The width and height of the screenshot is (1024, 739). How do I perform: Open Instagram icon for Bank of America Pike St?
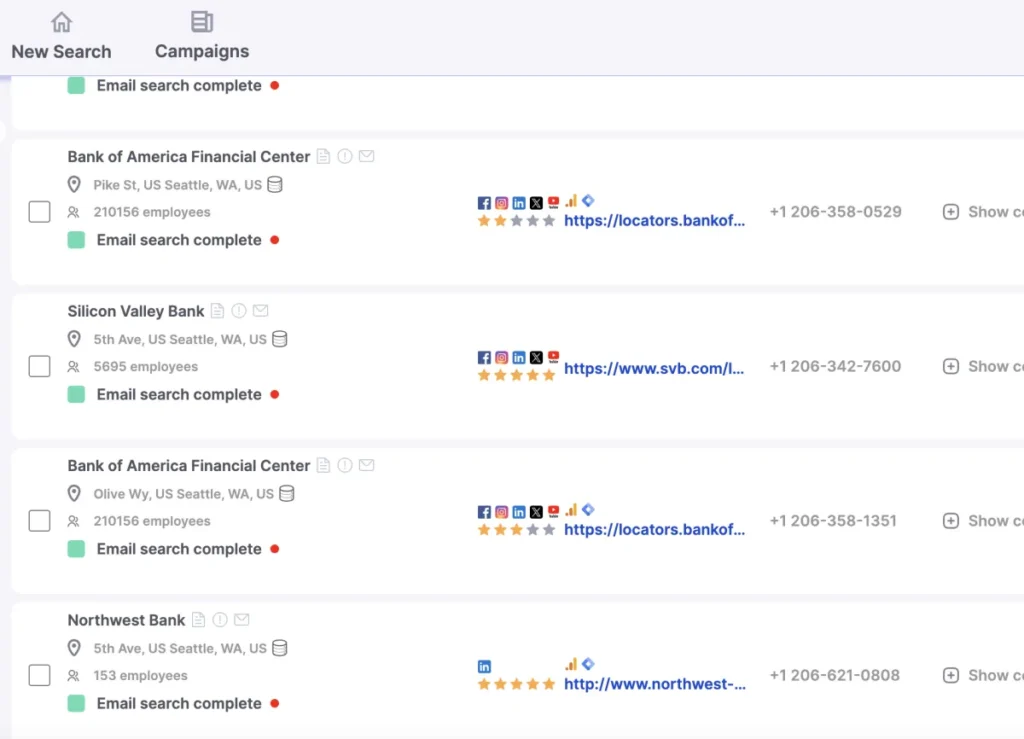(x=502, y=203)
